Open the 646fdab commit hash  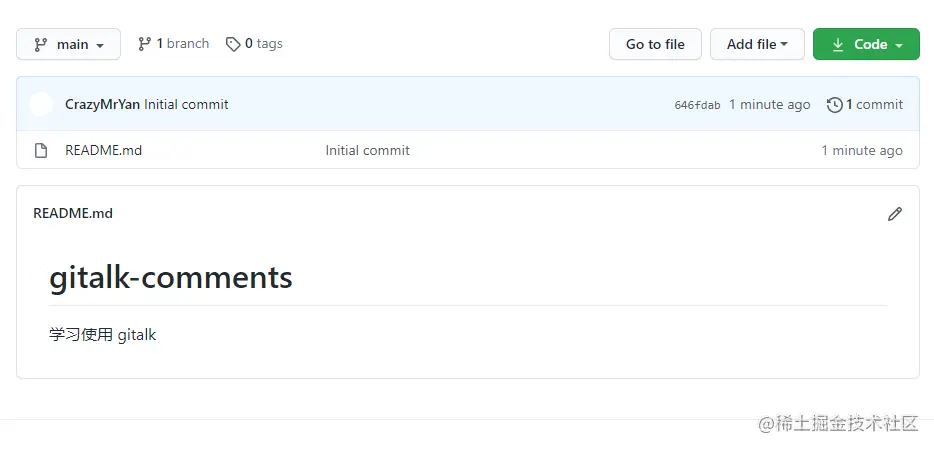tap(697, 105)
